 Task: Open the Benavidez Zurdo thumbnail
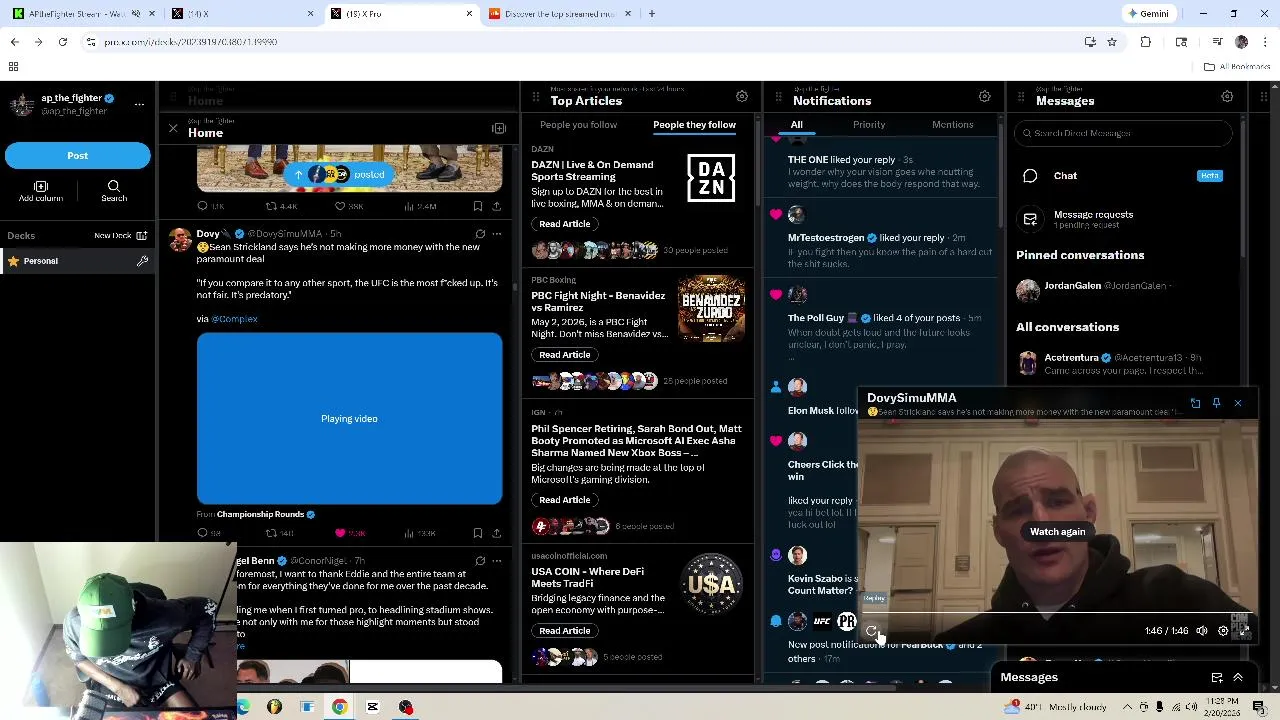[711, 309]
